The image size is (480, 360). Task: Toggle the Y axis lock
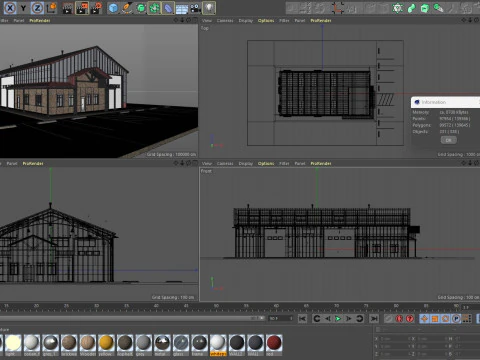point(23,8)
